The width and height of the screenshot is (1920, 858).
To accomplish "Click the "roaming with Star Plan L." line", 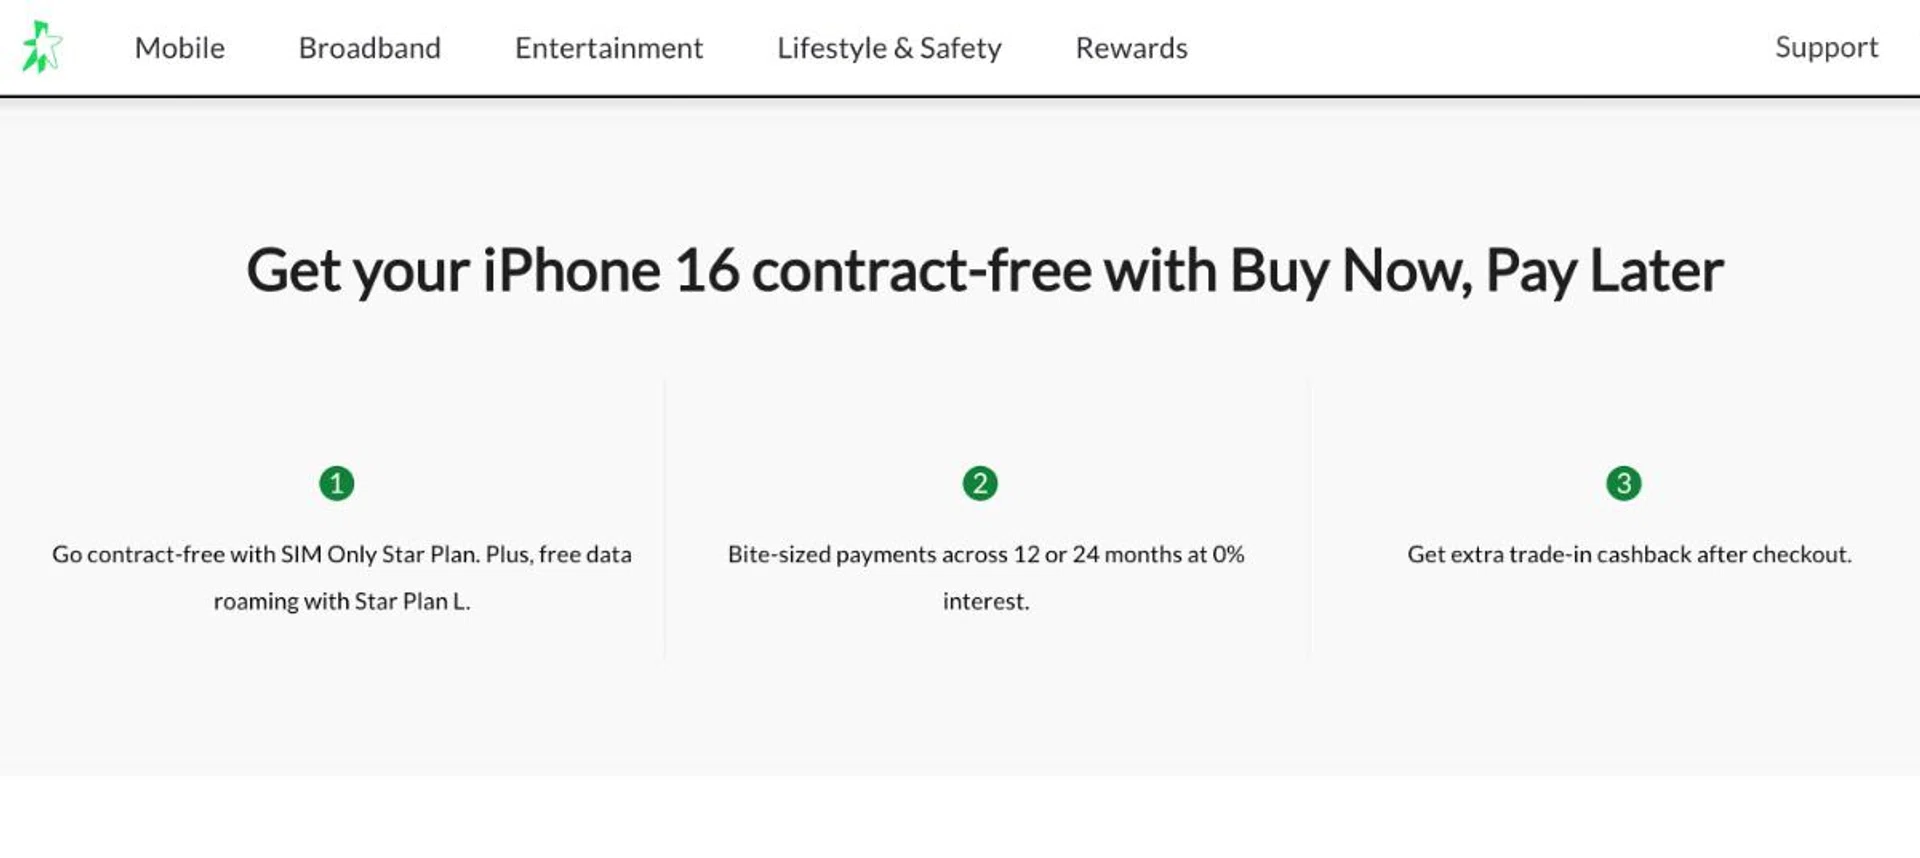I will click(341, 601).
